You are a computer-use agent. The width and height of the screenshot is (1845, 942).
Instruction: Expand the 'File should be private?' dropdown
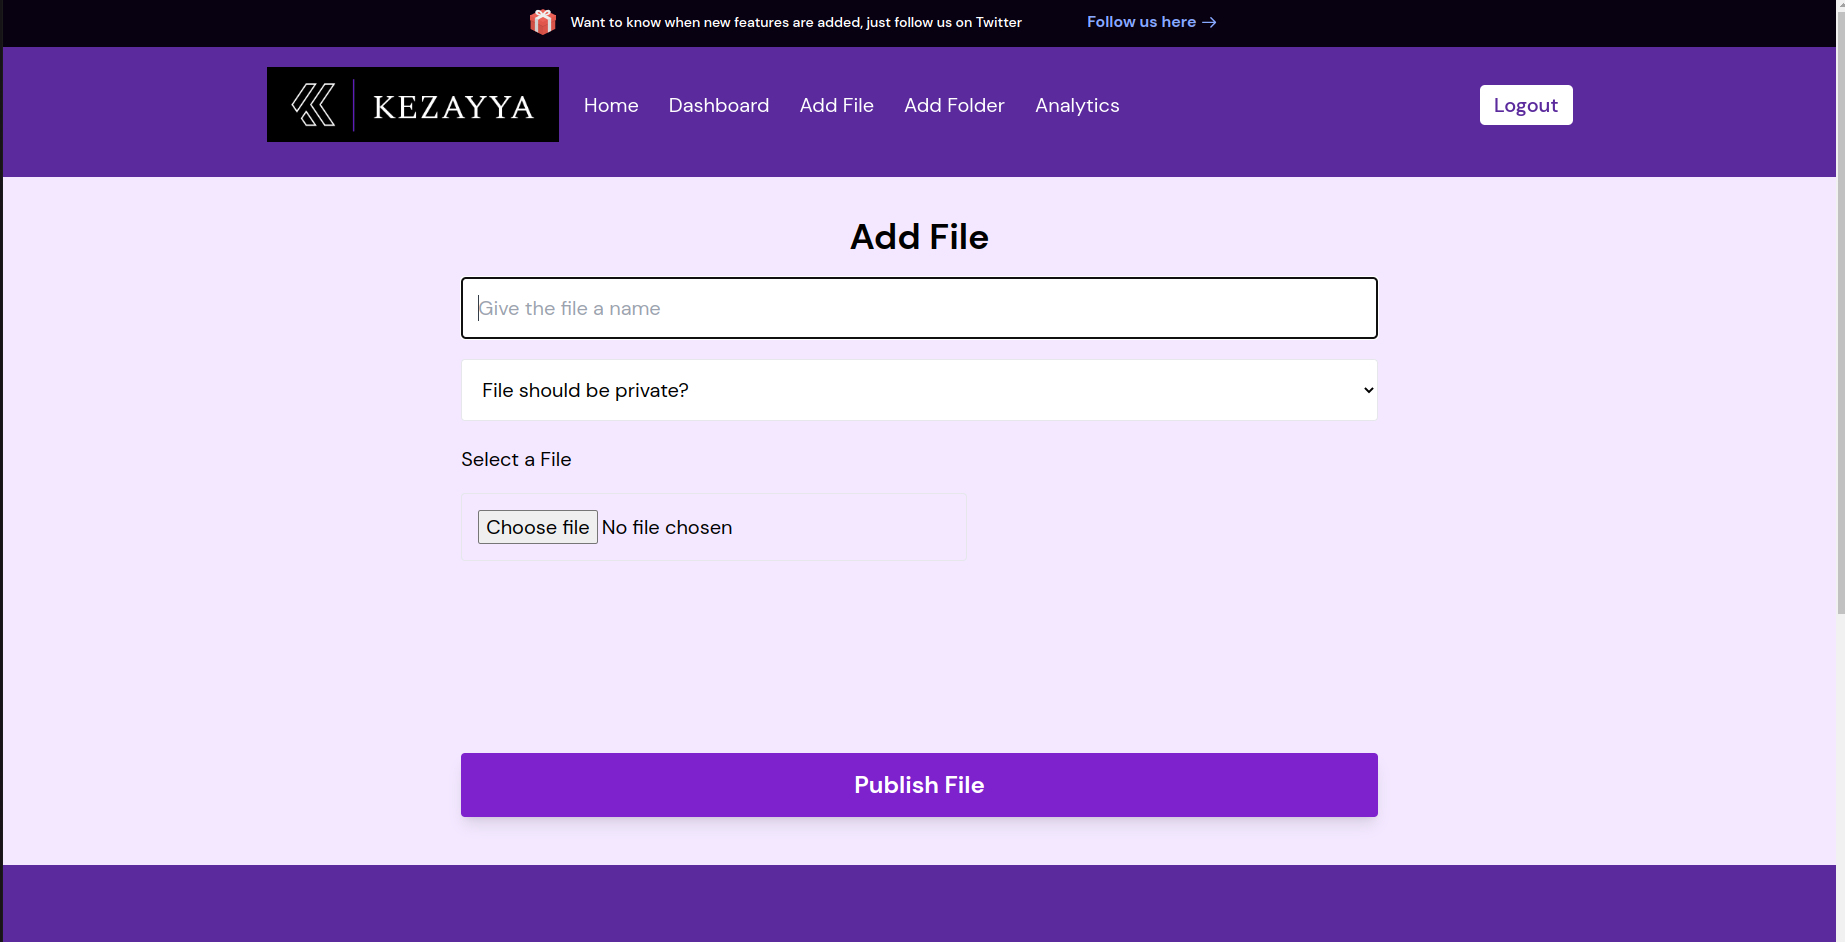point(919,390)
